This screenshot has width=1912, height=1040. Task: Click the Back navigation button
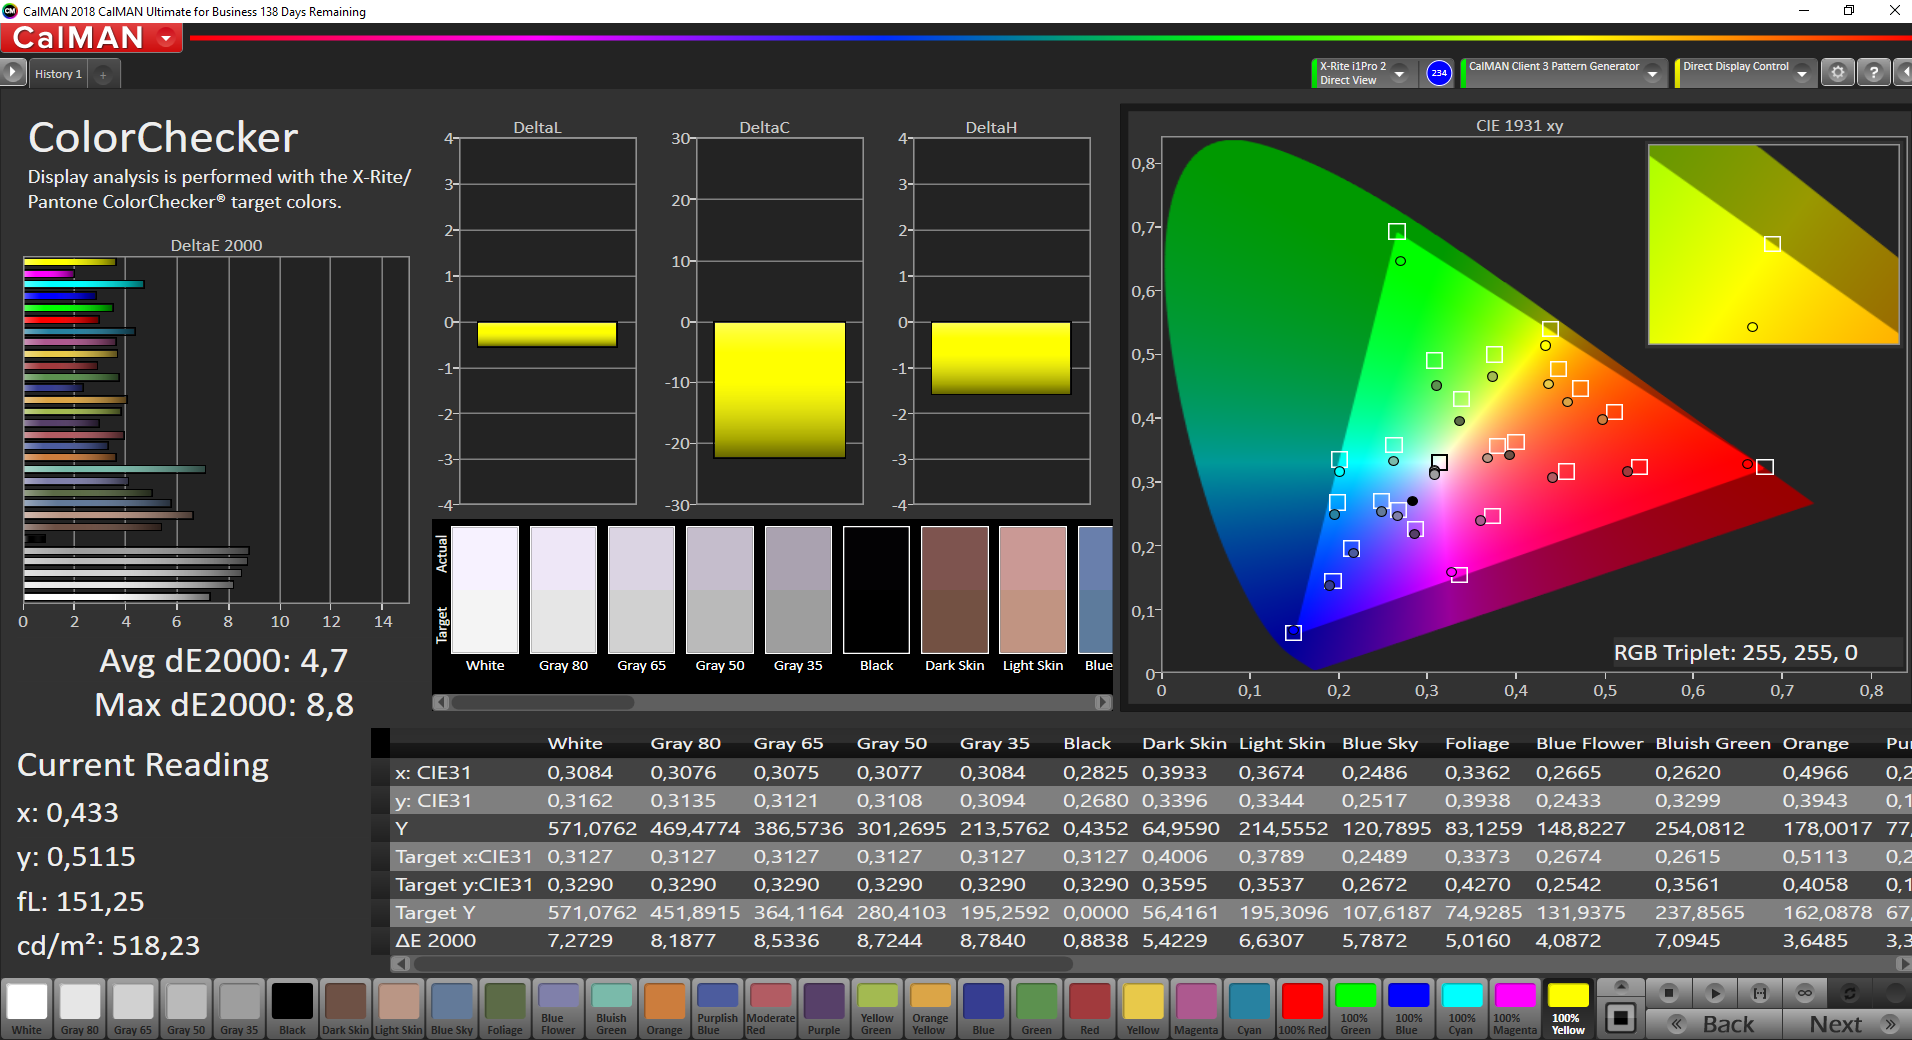point(1714,1024)
